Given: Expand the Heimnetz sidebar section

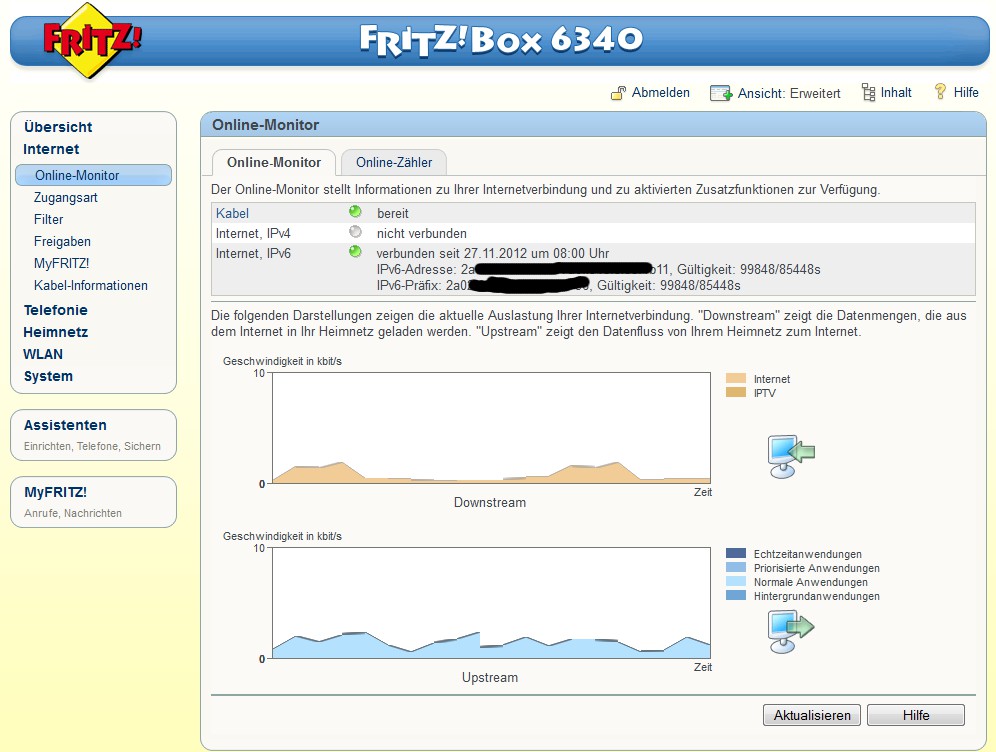Looking at the screenshot, I should [x=55, y=332].
